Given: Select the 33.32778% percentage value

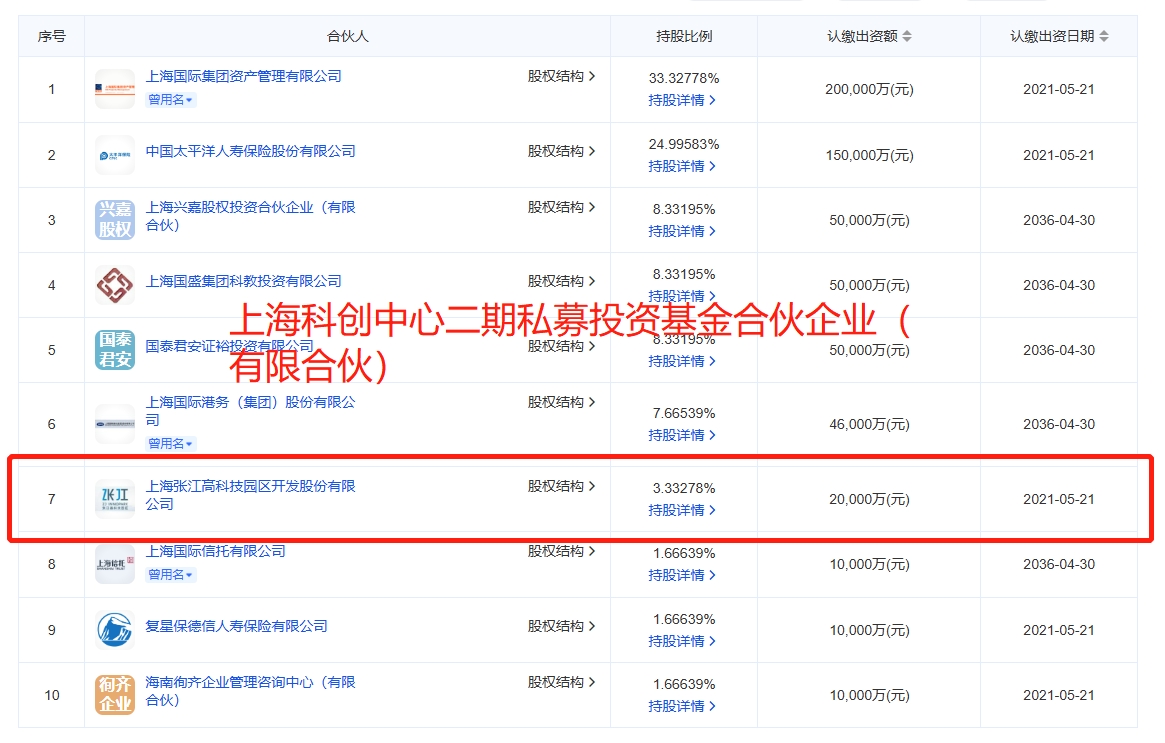Looking at the screenshot, I should click(684, 78).
